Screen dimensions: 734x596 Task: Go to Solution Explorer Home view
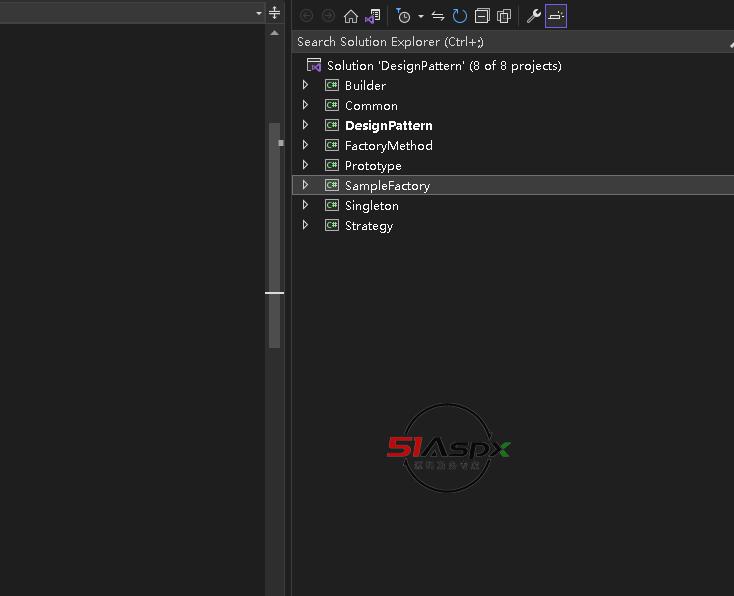(351, 16)
